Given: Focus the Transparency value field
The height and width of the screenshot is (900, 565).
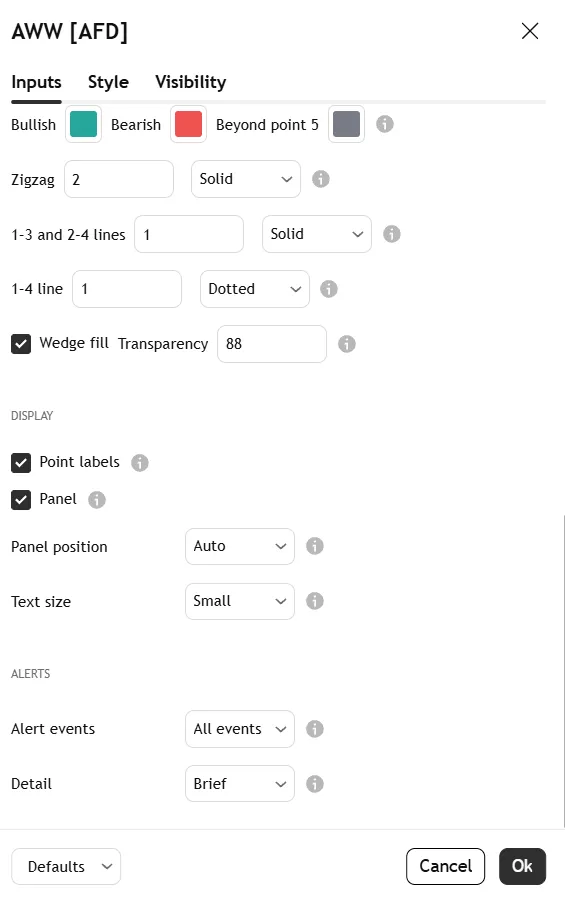Looking at the screenshot, I should (x=272, y=344).
